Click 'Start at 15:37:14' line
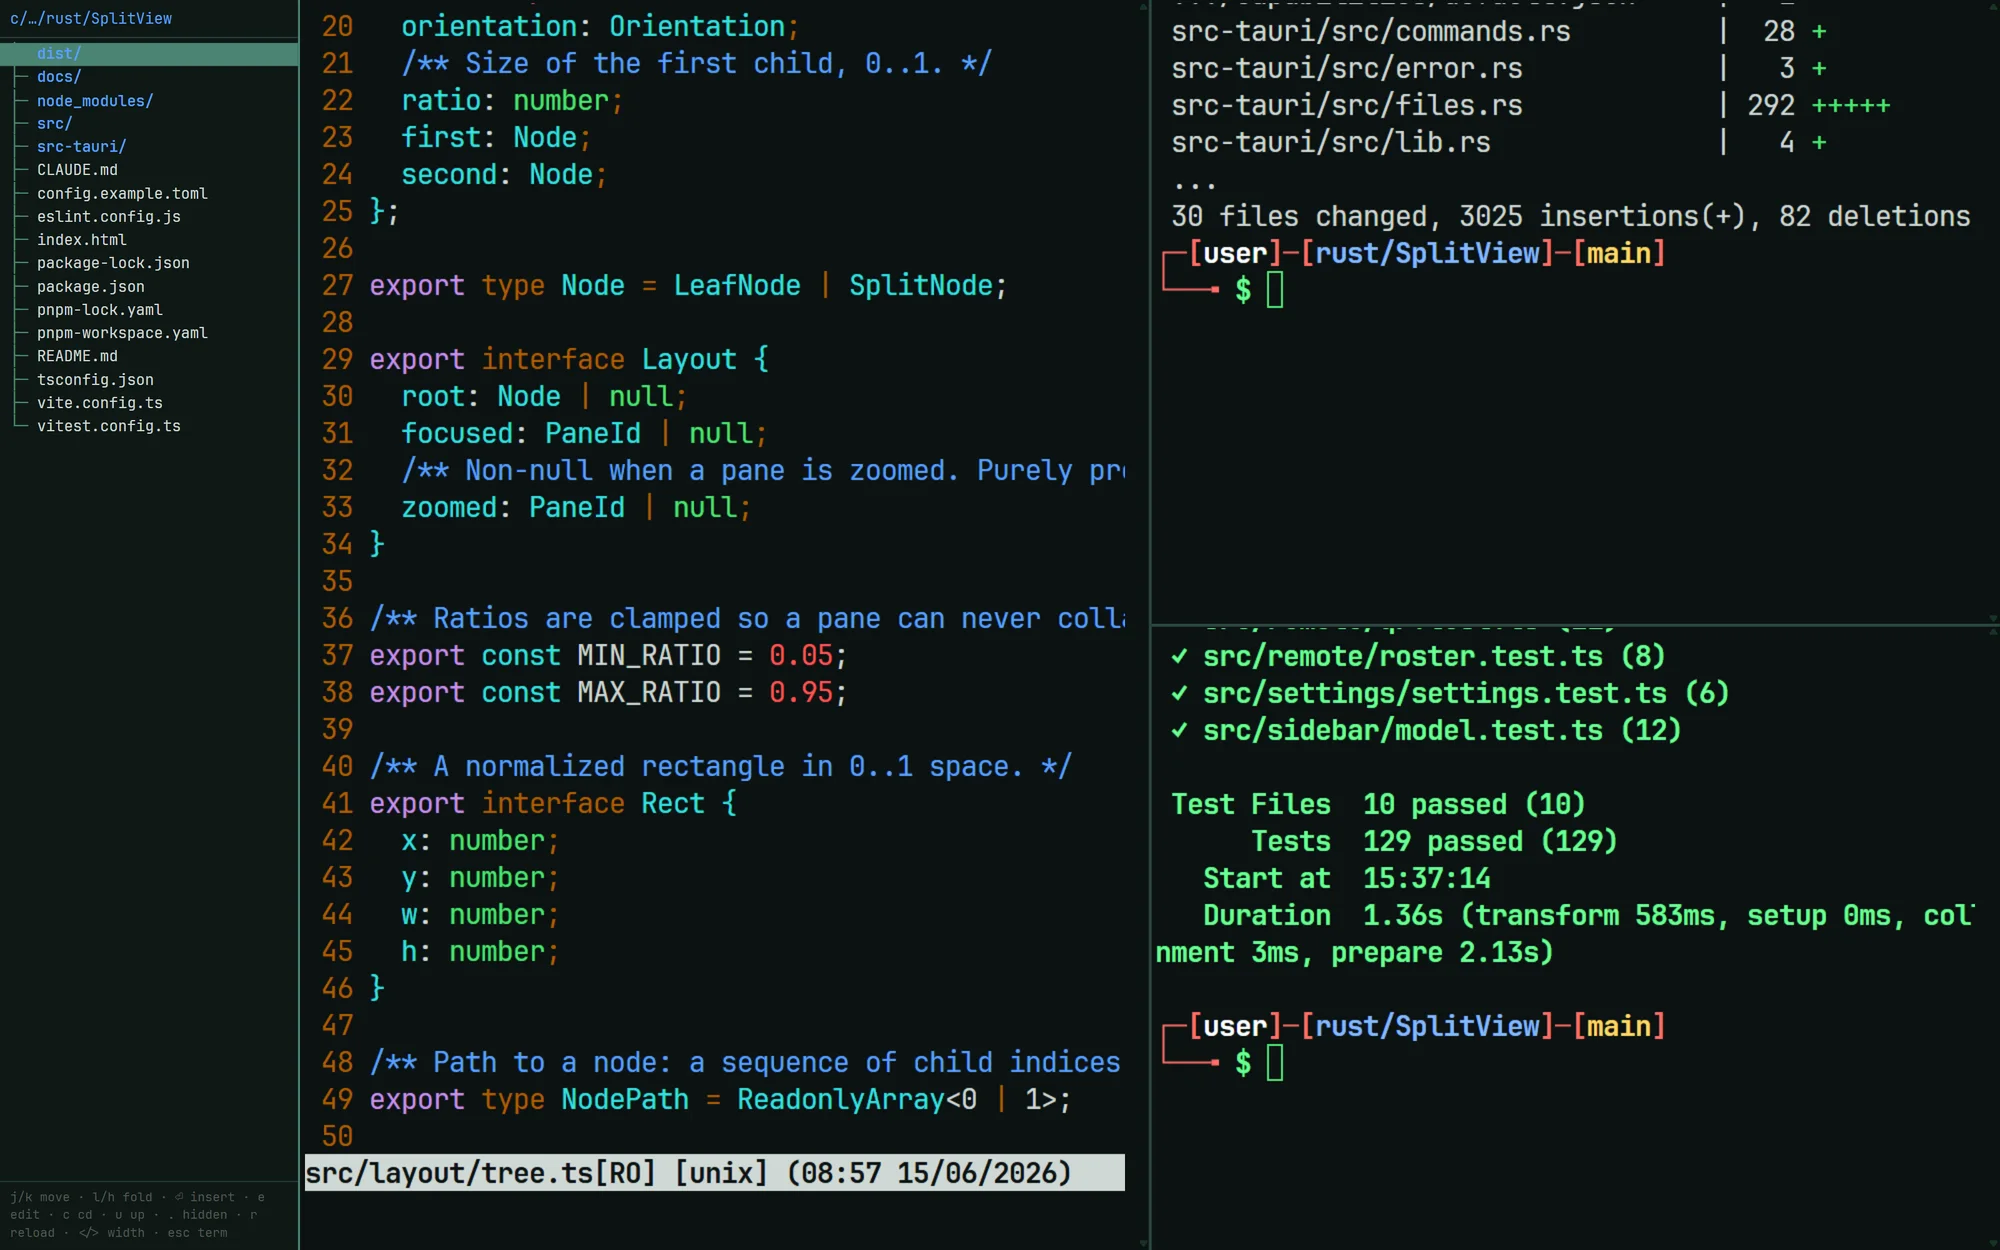The height and width of the screenshot is (1250, 2000). 1346,879
